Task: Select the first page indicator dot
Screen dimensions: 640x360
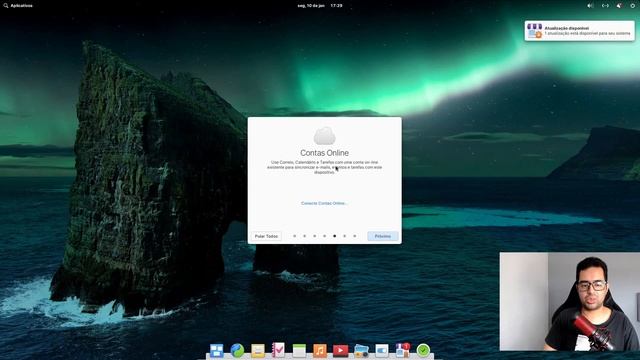Action: click(295, 236)
